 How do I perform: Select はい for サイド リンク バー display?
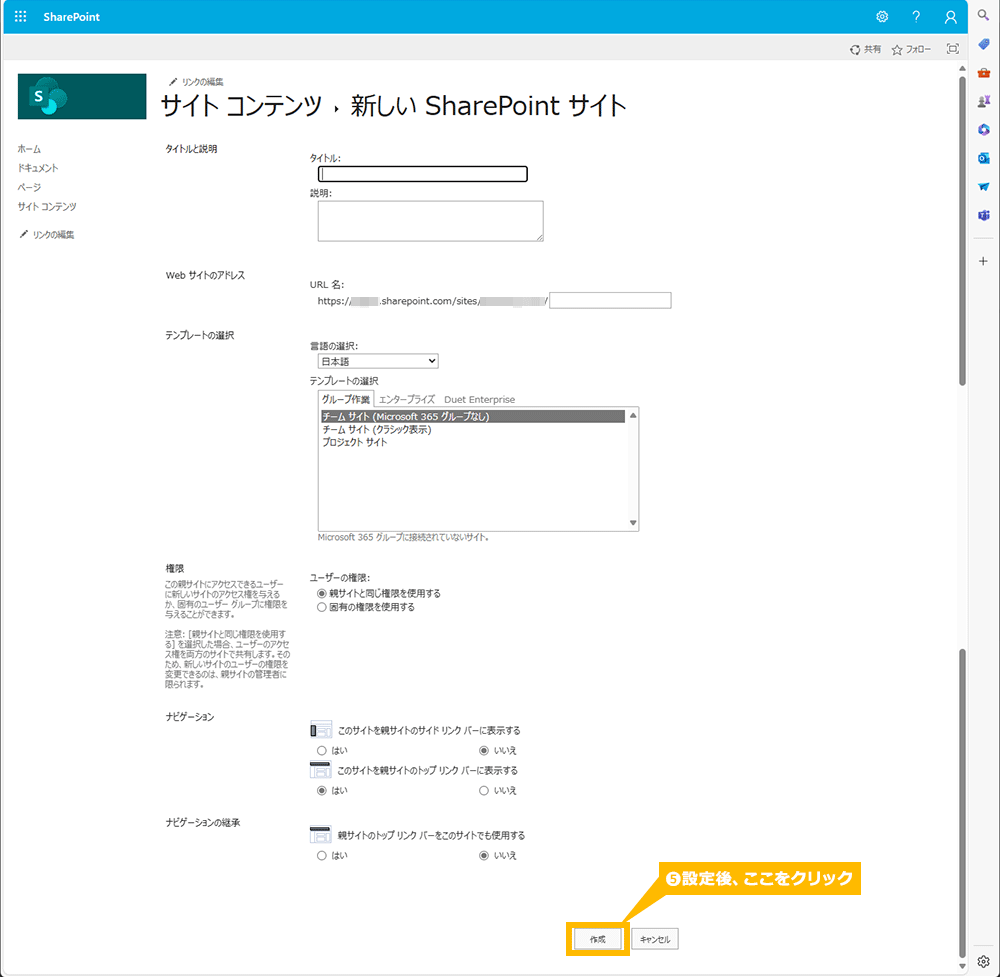pos(322,751)
